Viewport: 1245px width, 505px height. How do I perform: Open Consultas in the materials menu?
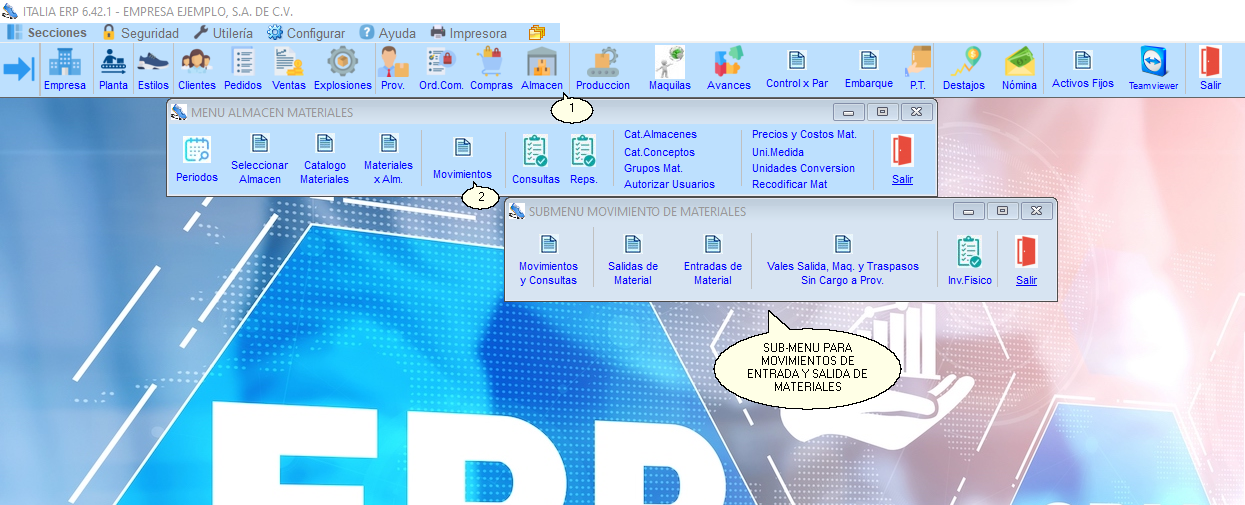pyautogui.click(x=536, y=159)
